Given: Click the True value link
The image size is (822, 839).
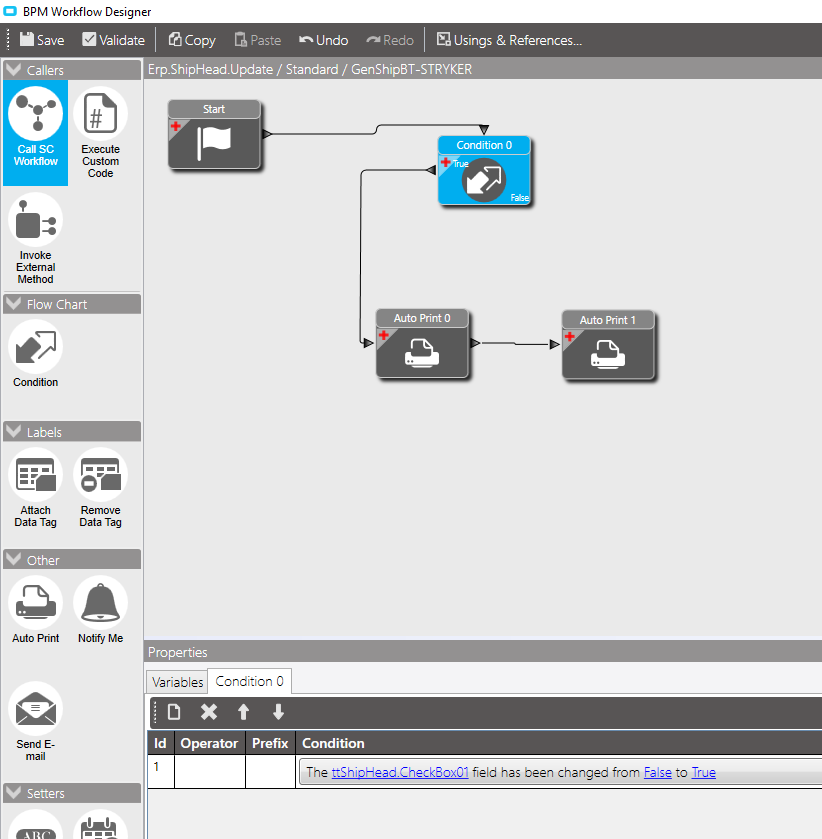Looking at the screenshot, I should pyautogui.click(x=703, y=772).
